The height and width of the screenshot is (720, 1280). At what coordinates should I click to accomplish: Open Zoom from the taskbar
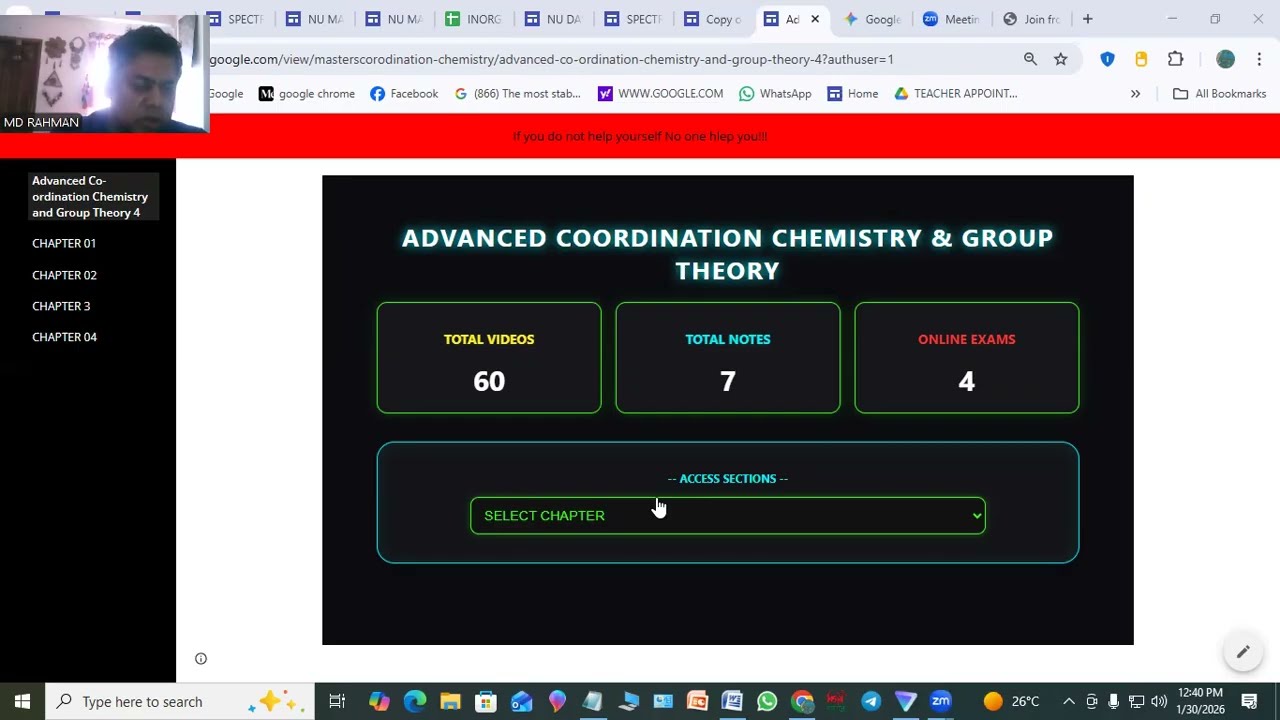[x=941, y=701]
